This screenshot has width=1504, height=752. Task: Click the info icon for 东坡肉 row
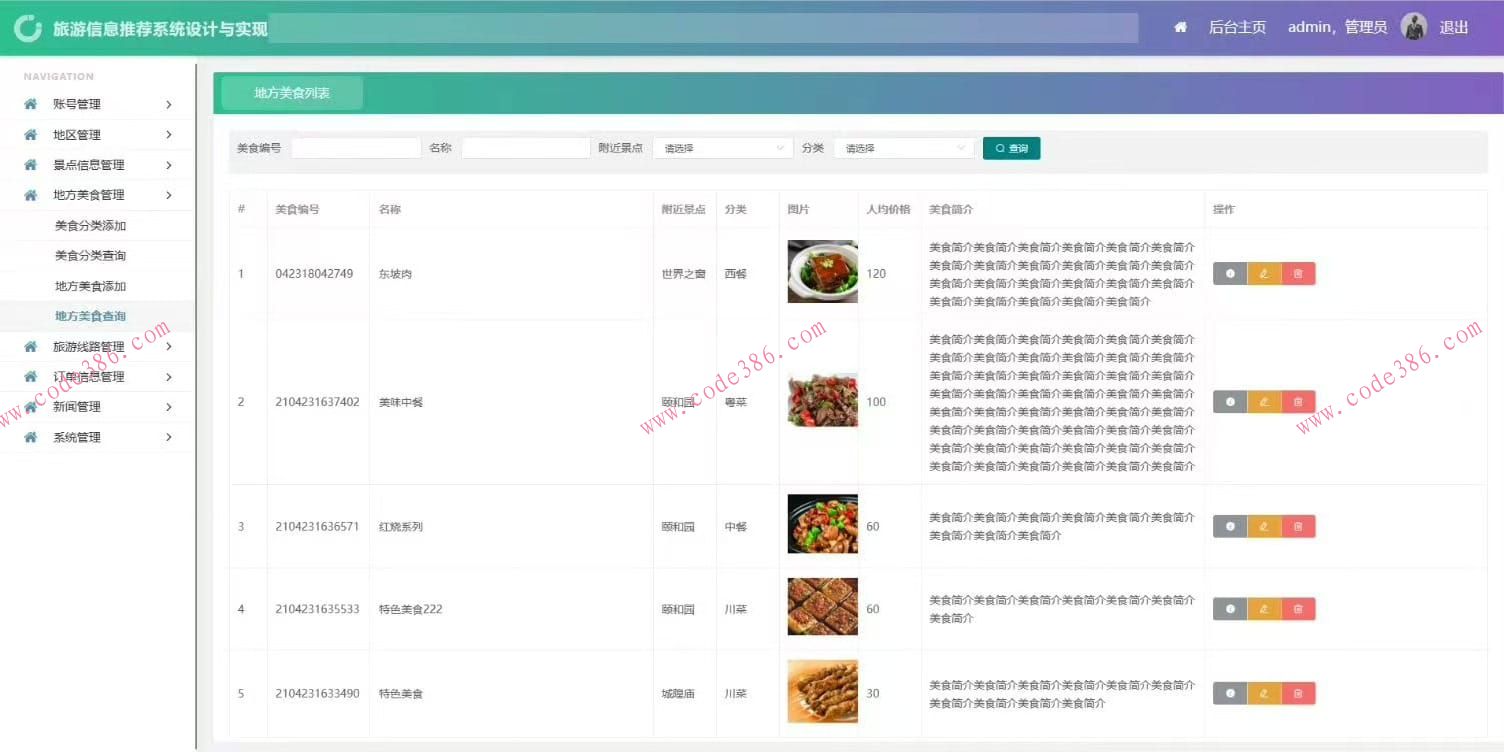click(1229, 272)
